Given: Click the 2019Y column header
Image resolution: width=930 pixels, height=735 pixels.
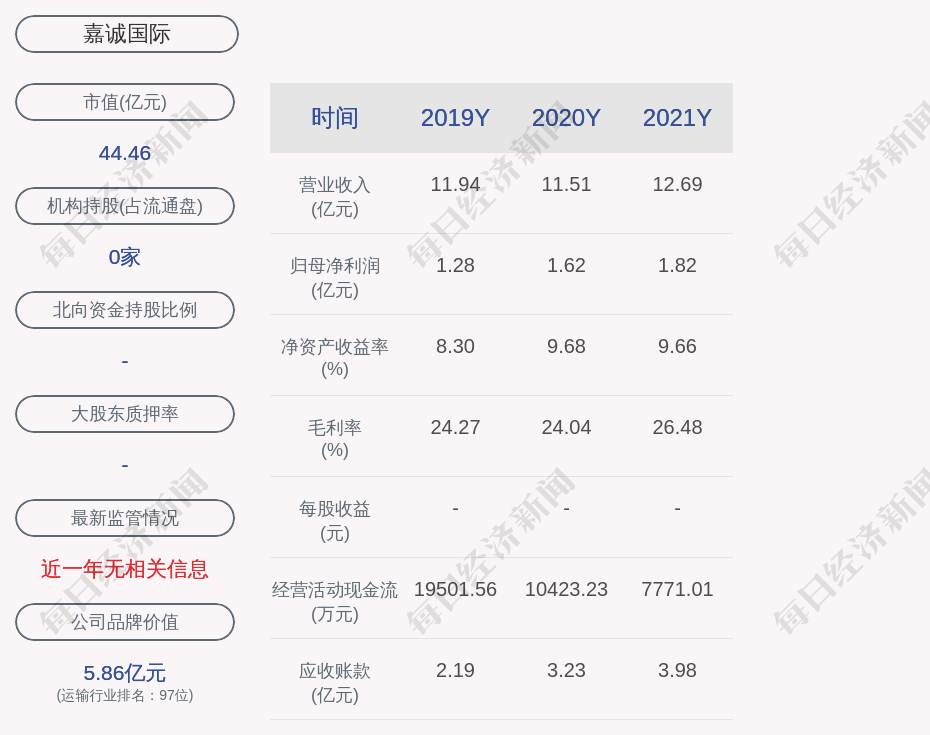Looking at the screenshot, I should pos(455,117).
